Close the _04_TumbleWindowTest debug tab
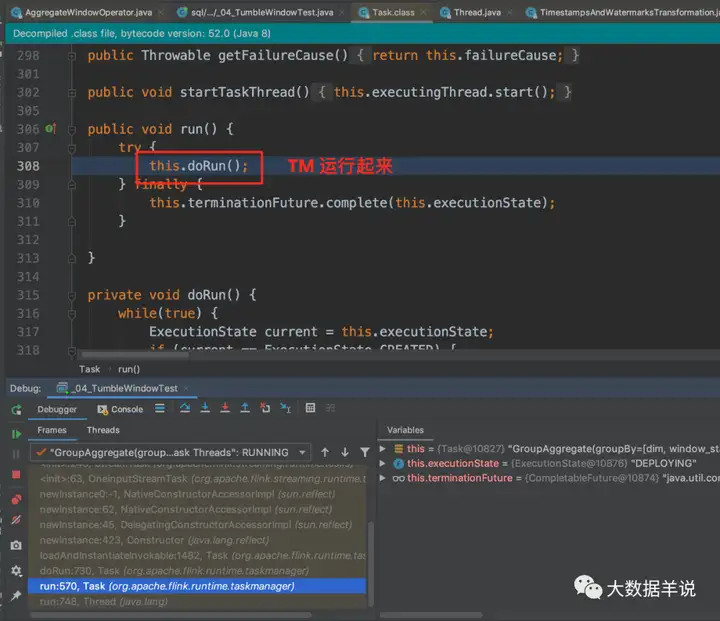This screenshot has height=621, width=720. click(x=186, y=389)
